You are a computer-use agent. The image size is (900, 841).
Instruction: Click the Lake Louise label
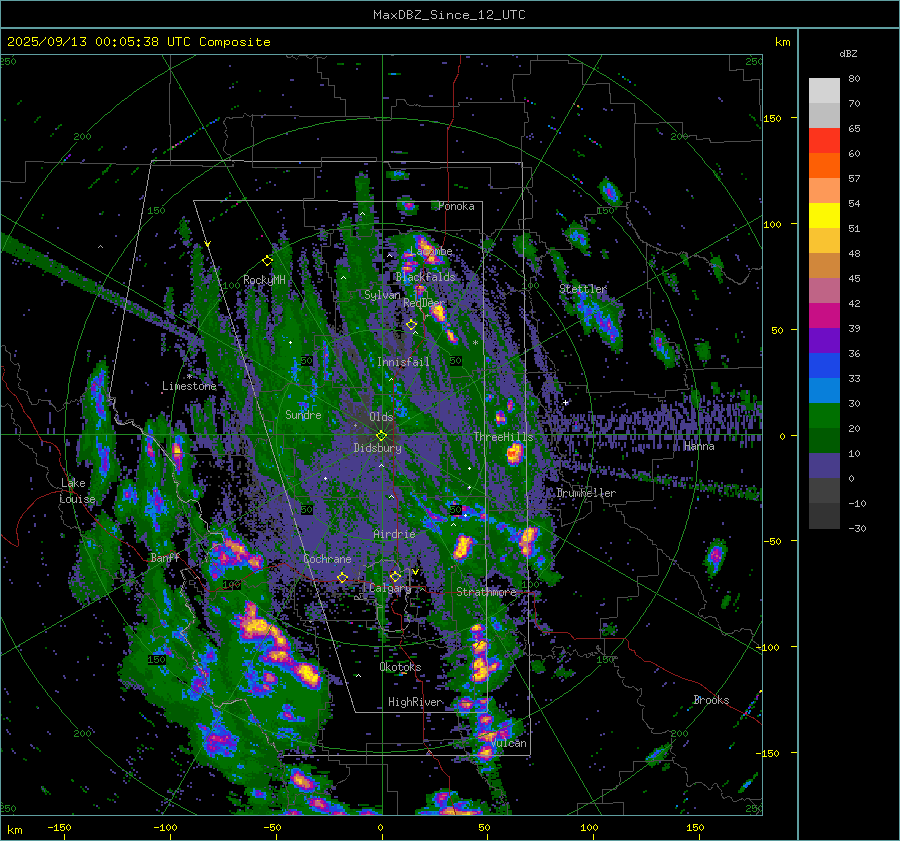77,491
